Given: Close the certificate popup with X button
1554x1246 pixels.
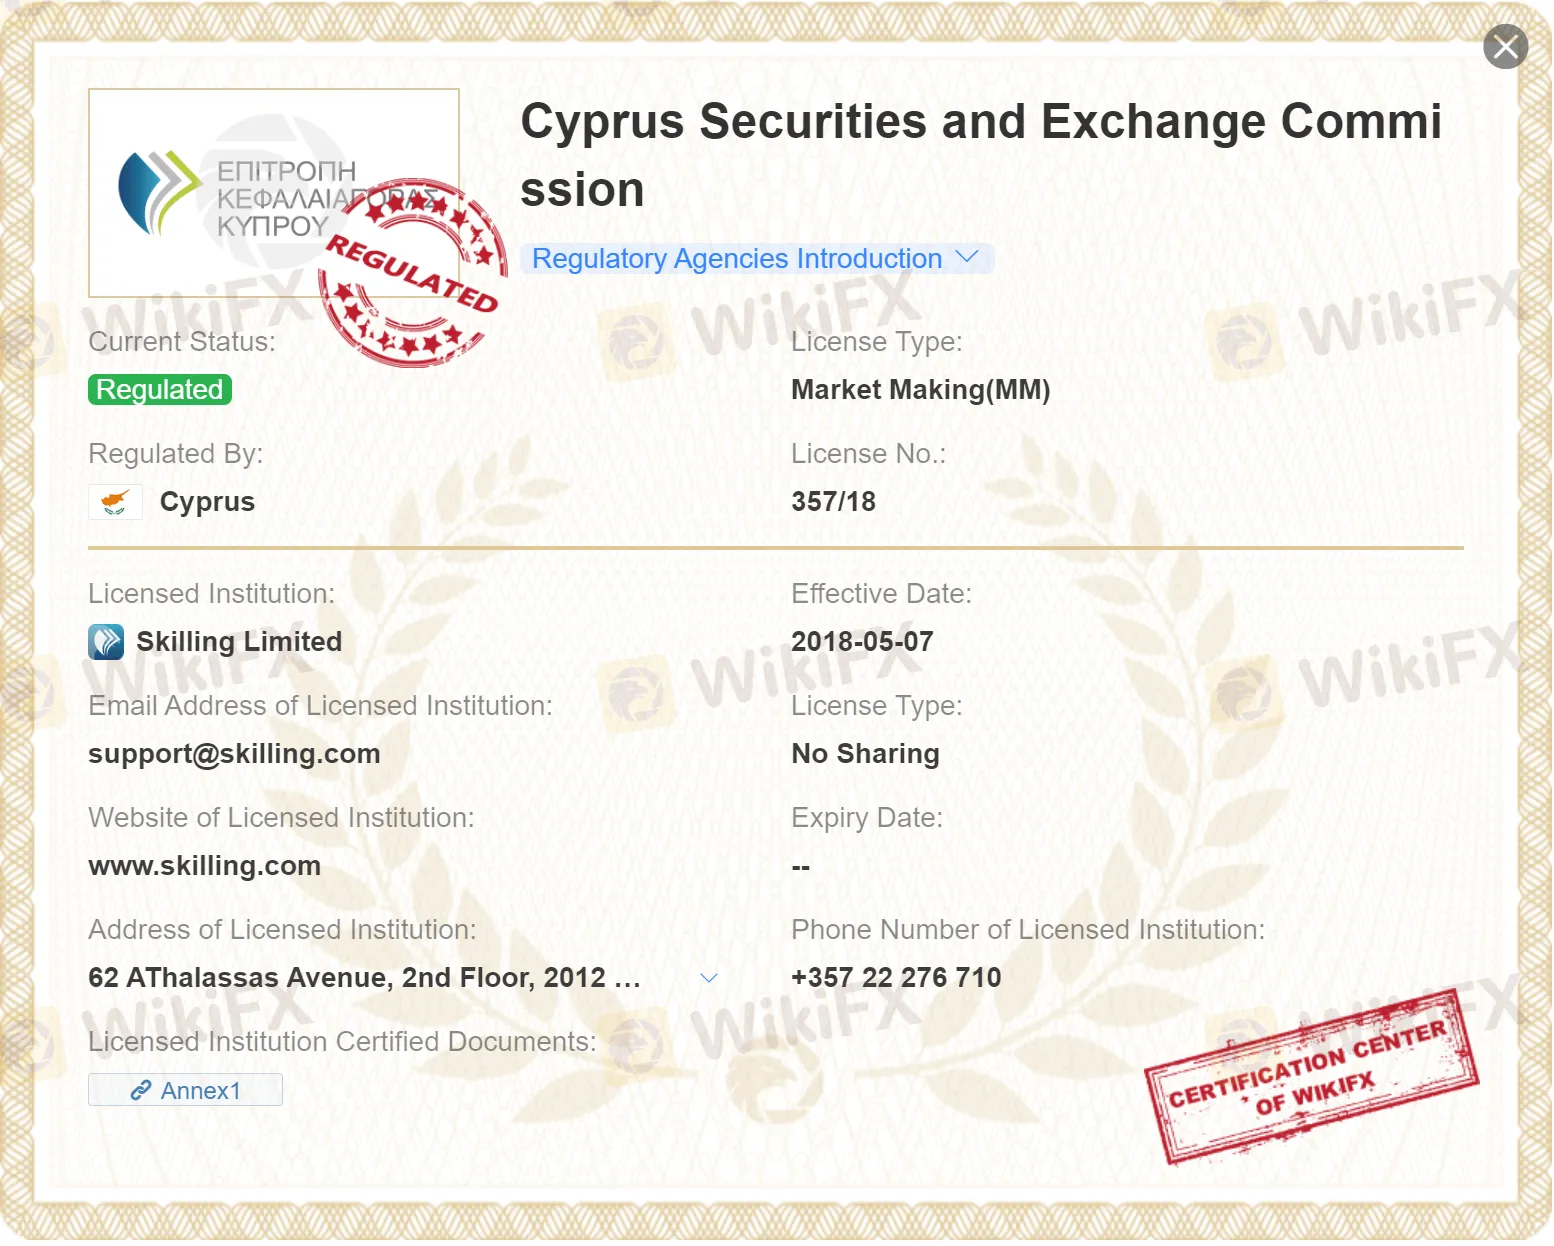Looking at the screenshot, I should [1505, 47].
